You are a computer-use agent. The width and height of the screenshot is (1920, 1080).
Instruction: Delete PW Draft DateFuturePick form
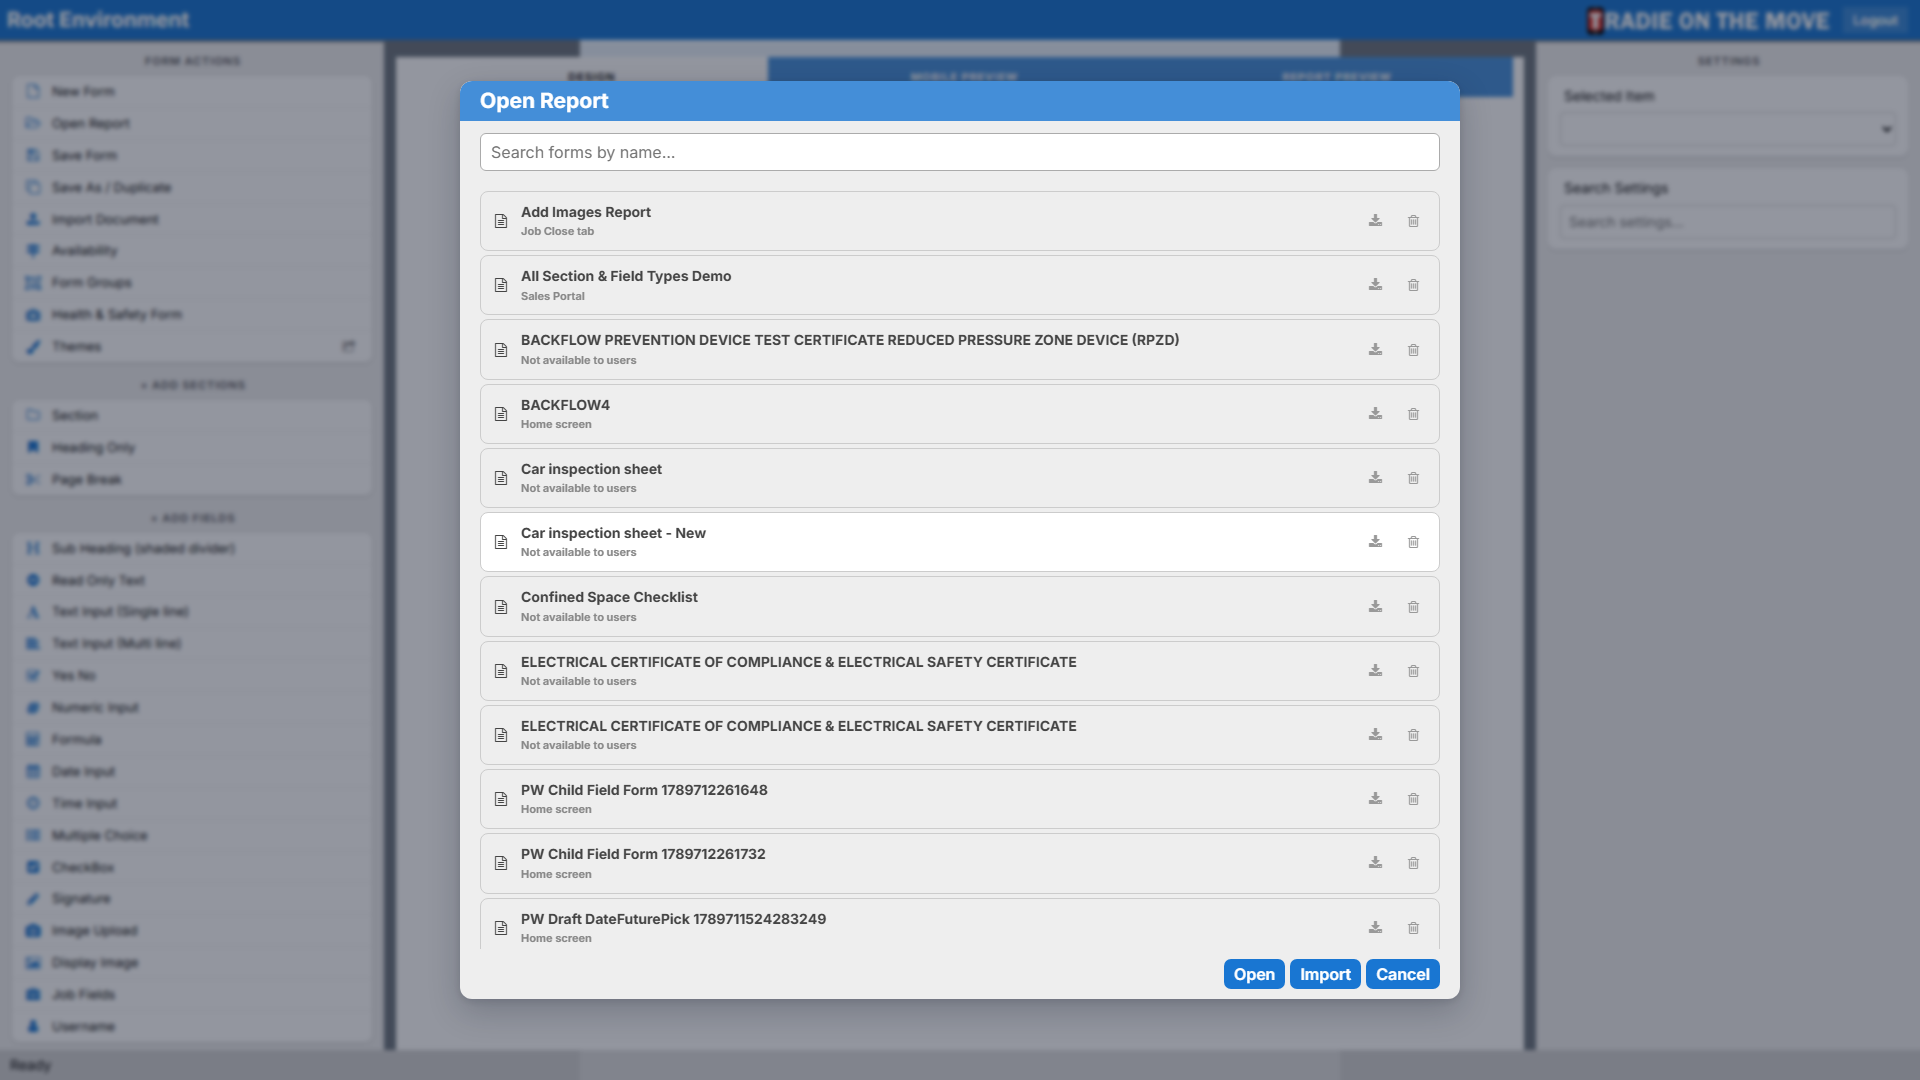(x=1413, y=928)
